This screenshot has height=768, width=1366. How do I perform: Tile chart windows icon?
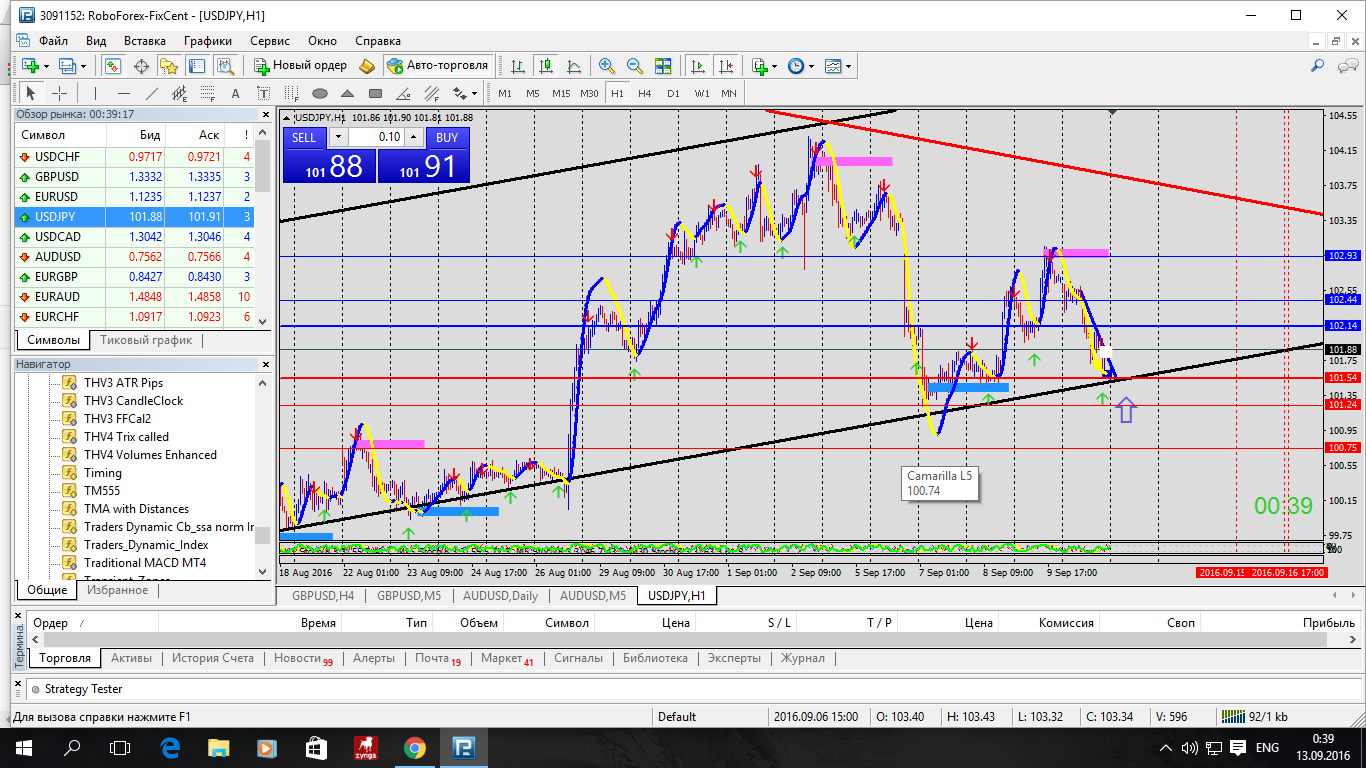point(662,66)
